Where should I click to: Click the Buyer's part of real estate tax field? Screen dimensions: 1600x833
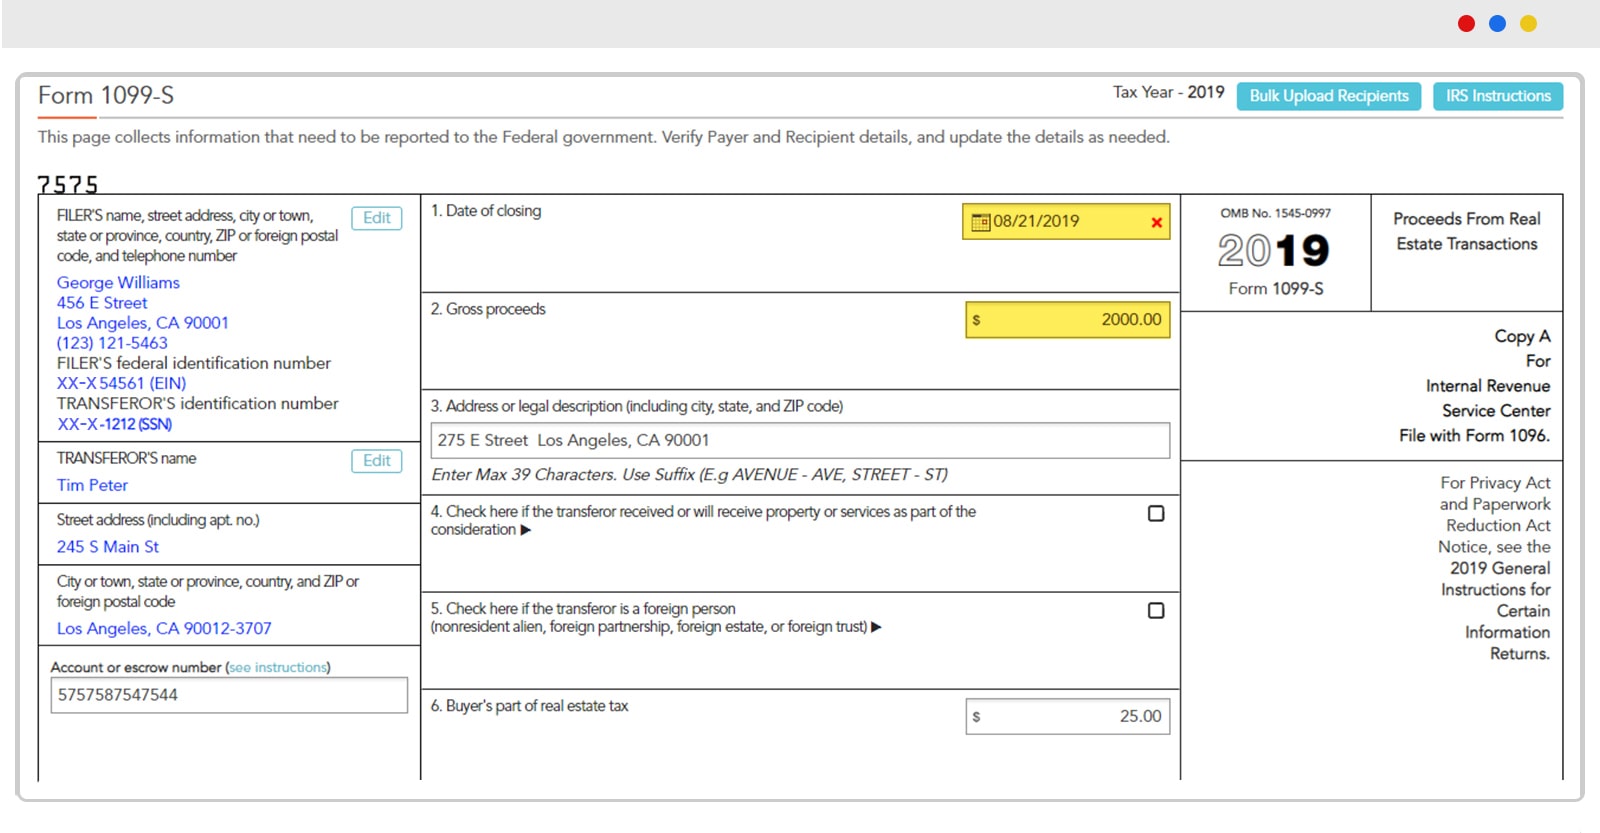point(1067,716)
